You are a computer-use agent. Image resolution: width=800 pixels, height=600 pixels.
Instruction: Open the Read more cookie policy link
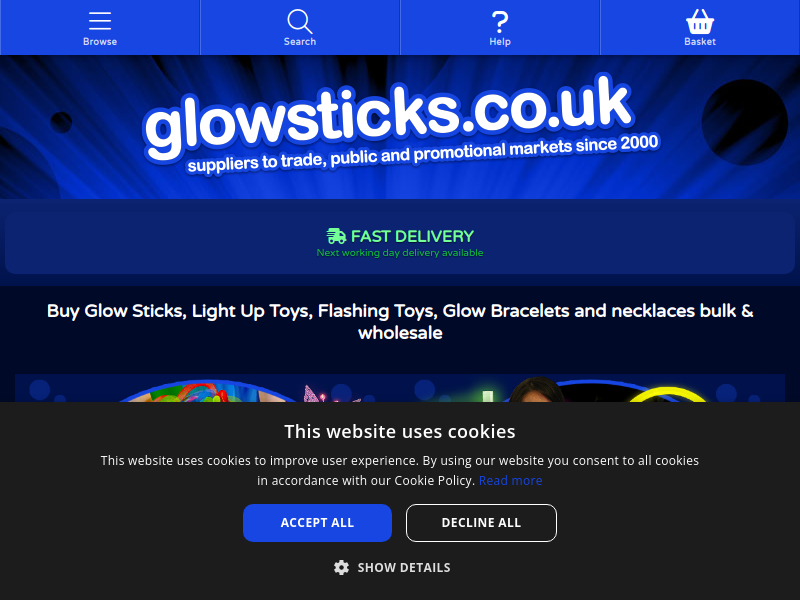pos(510,481)
